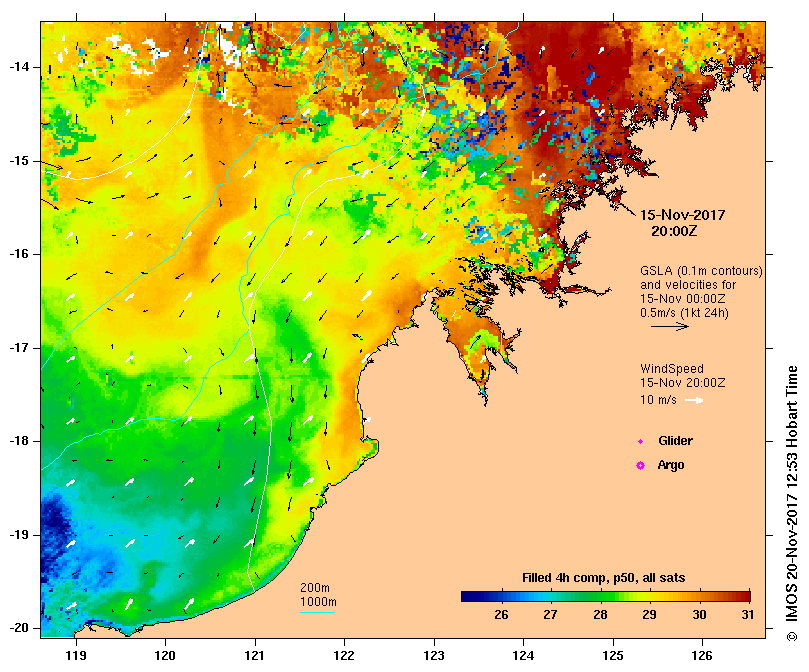
Task: Click the Argo label
Action: [x=671, y=465]
